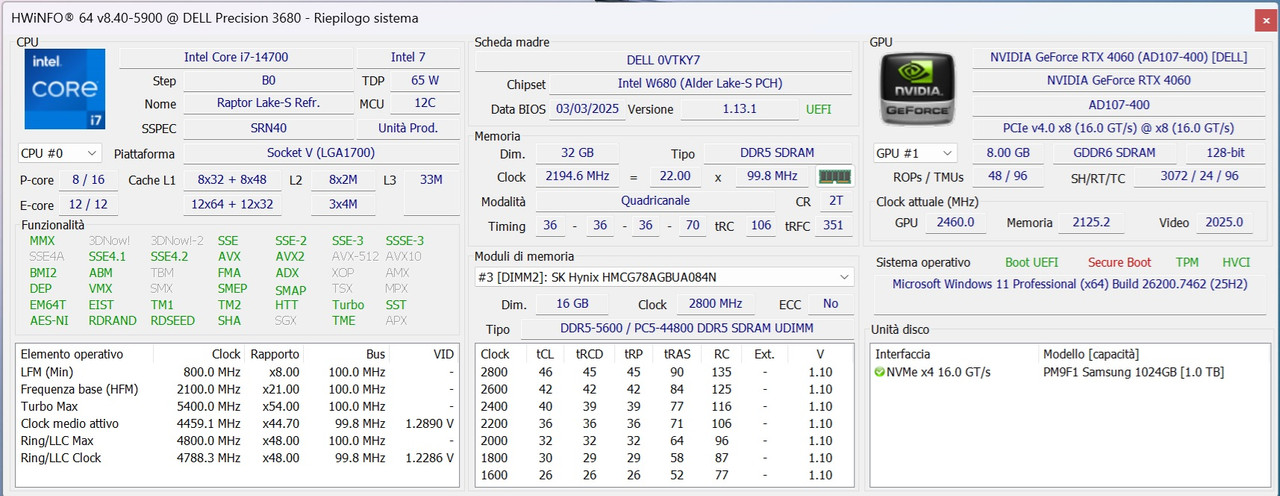Click the RDSEED feature flag
The height and width of the screenshot is (496, 1280).
tap(172, 320)
